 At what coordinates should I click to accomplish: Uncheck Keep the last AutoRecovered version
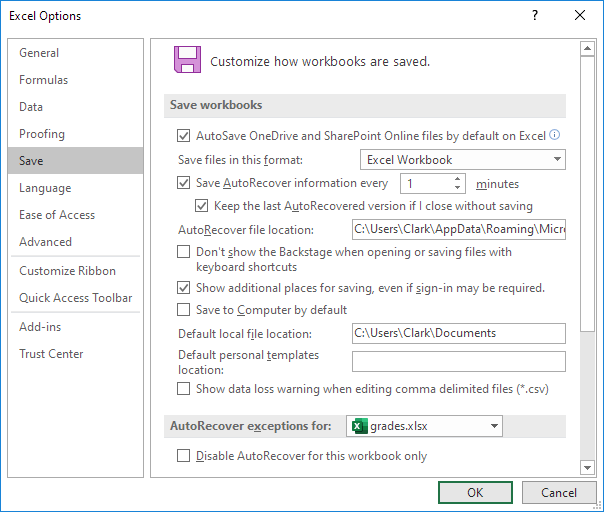pos(203,206)
